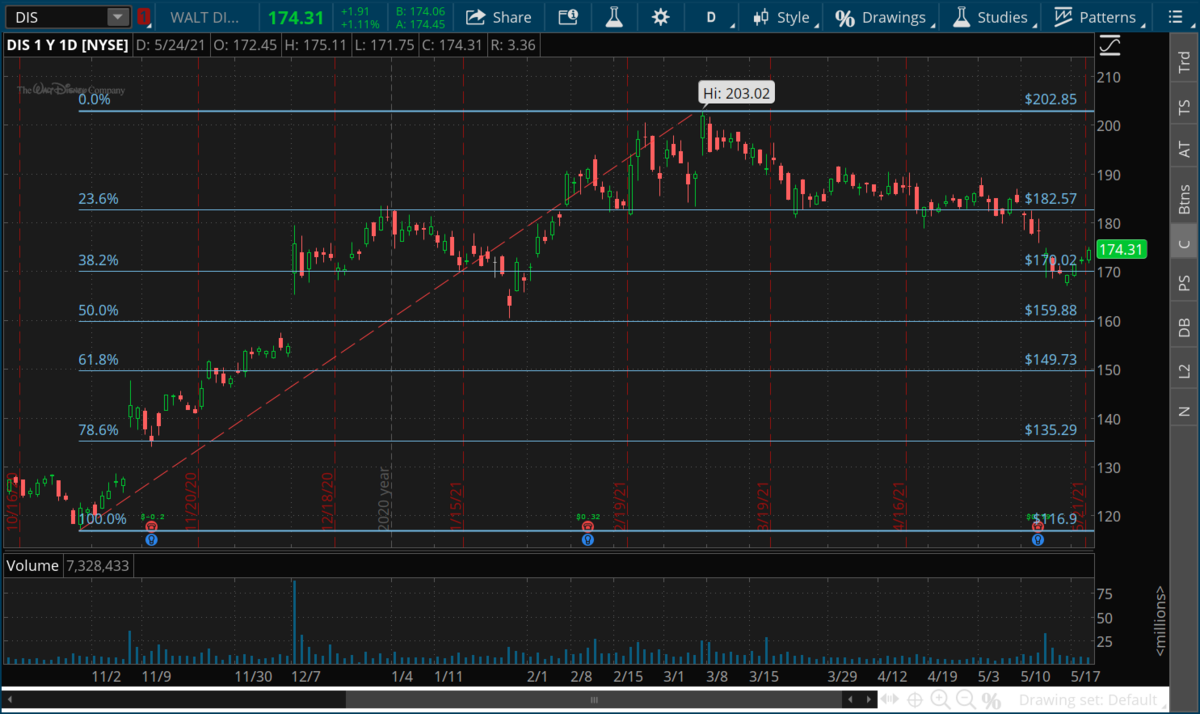Click the $149.73 Fibonacci level label
The width and height of the screenshot is (1200, 714).
coord(1050,359)
